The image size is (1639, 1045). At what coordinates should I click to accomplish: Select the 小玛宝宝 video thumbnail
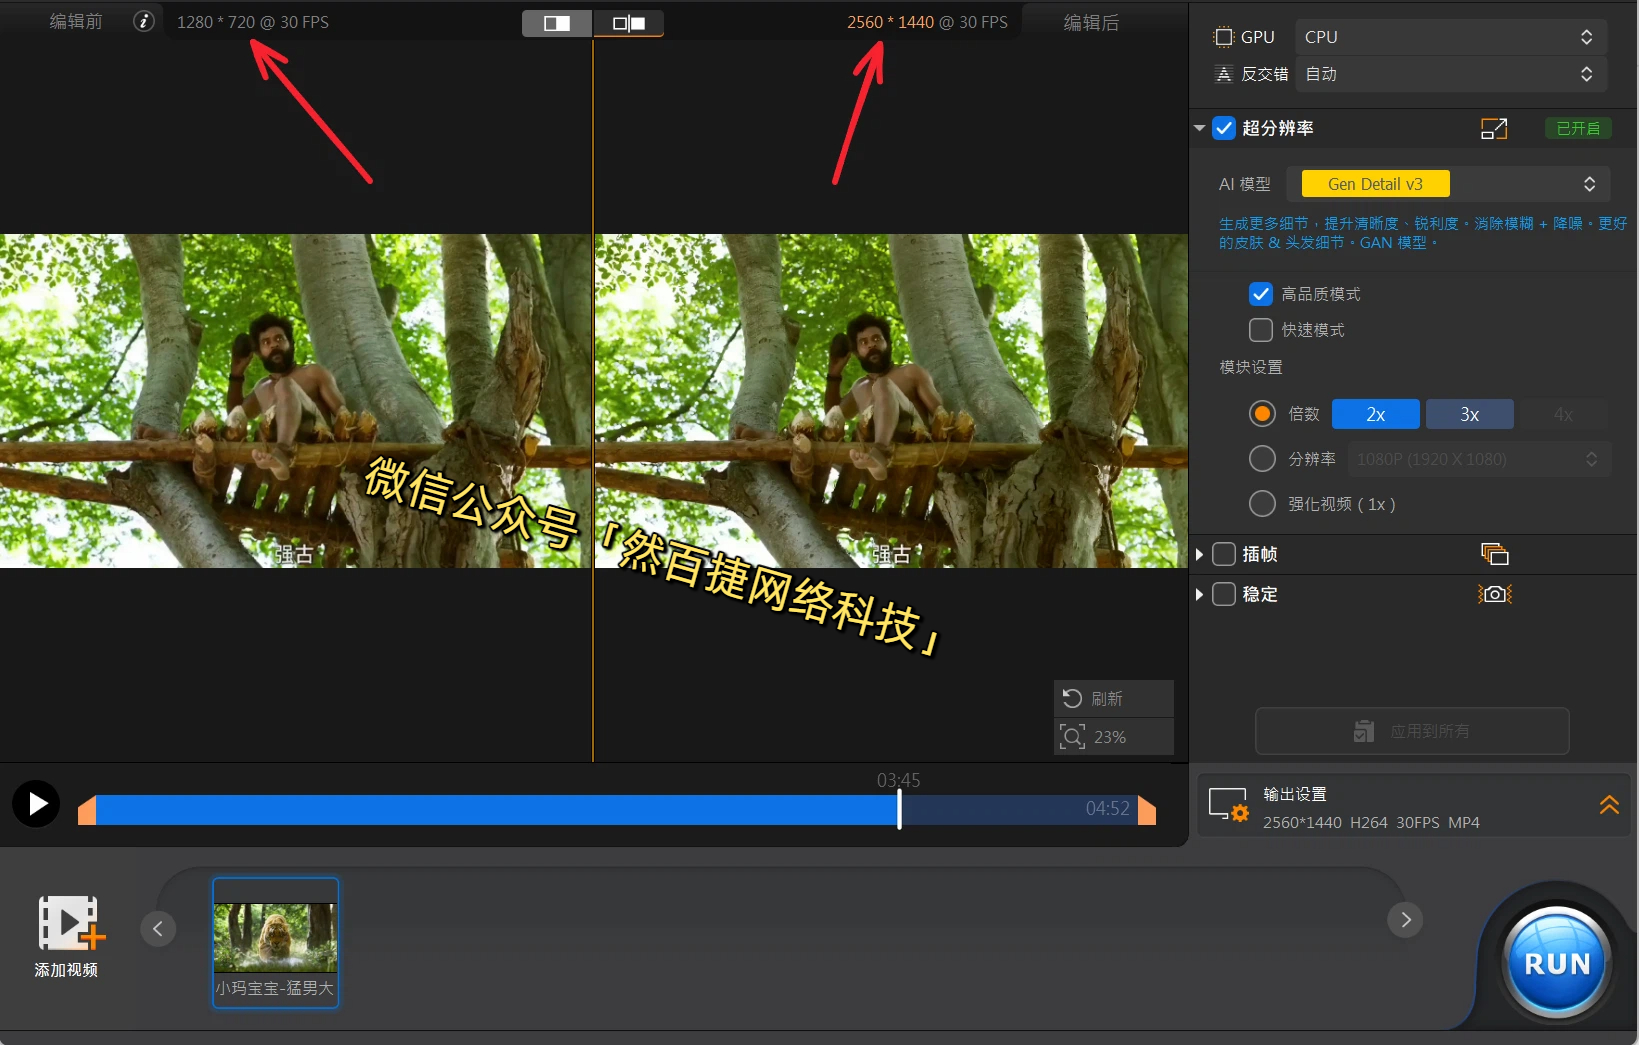click(x=275, y=942)
